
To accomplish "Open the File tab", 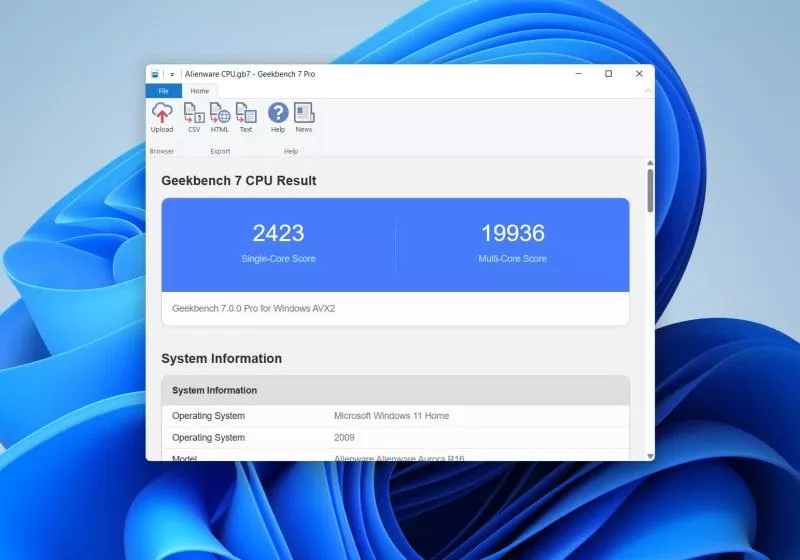I will pyautogui.click(x=164, y=91).
